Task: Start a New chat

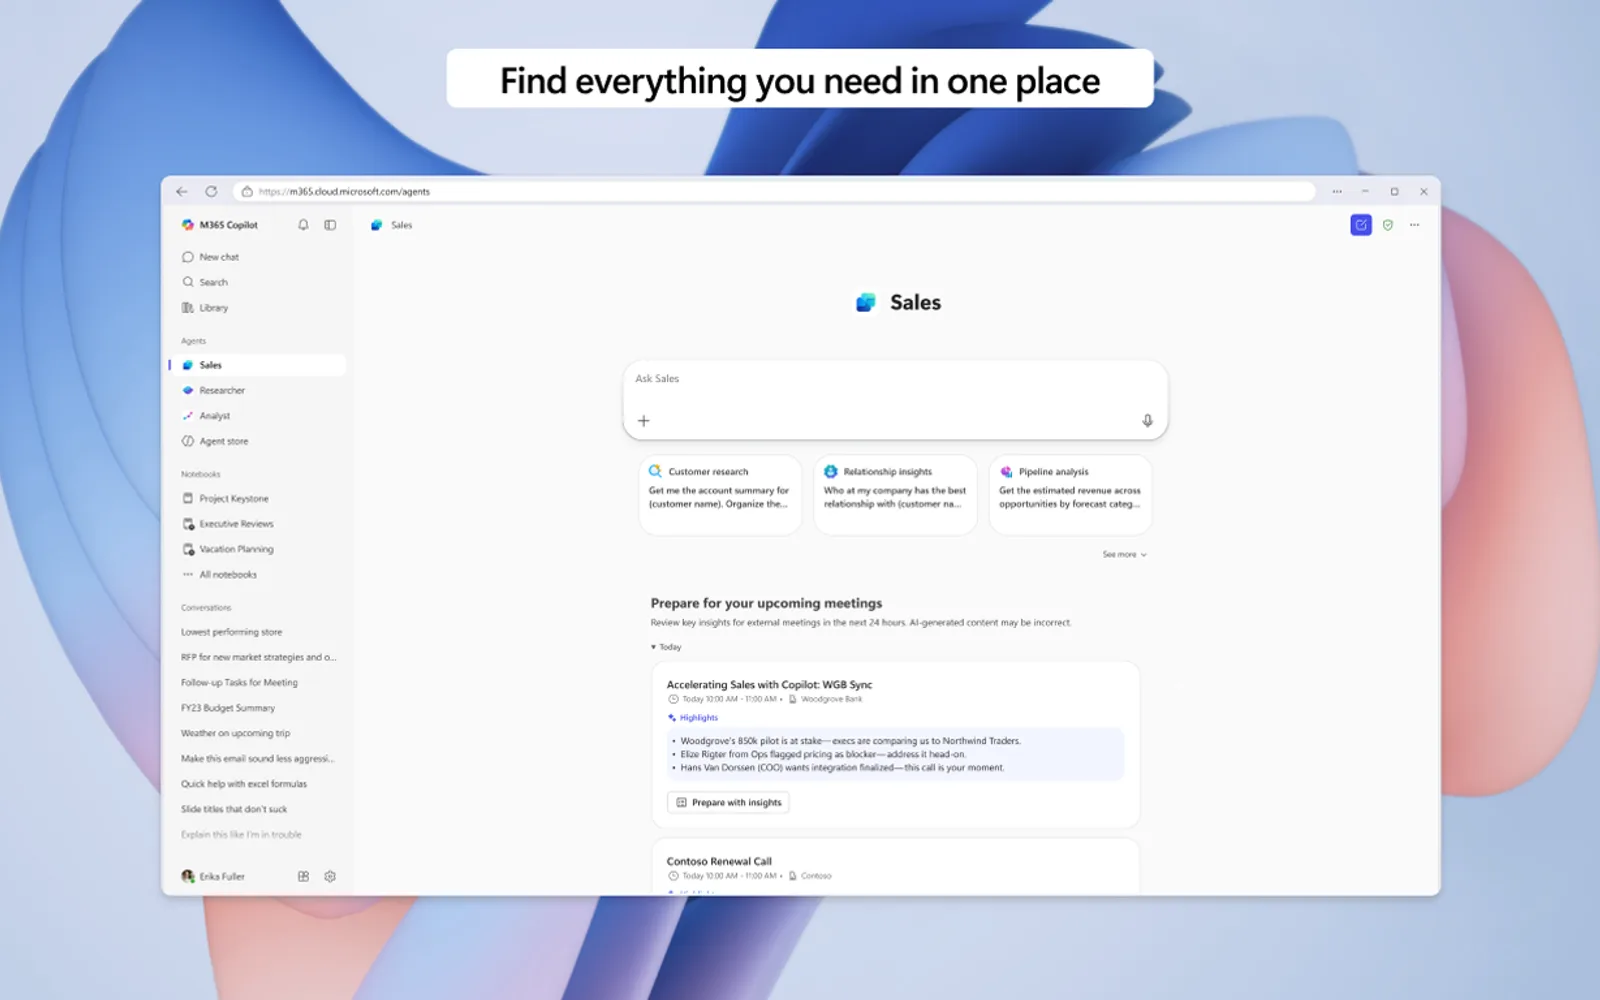Action: pyautogui.click(x=259, y=257)
